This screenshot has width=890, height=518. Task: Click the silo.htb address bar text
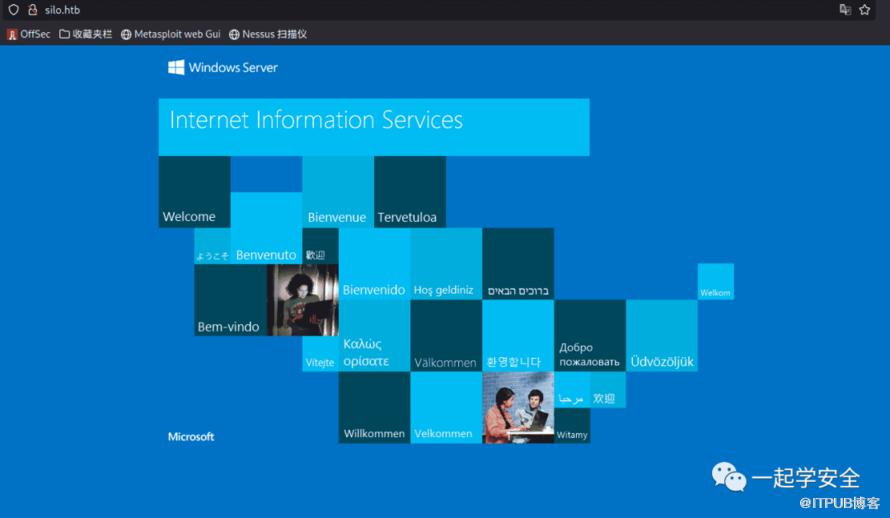pyautogui.click(x=62, y=10)
